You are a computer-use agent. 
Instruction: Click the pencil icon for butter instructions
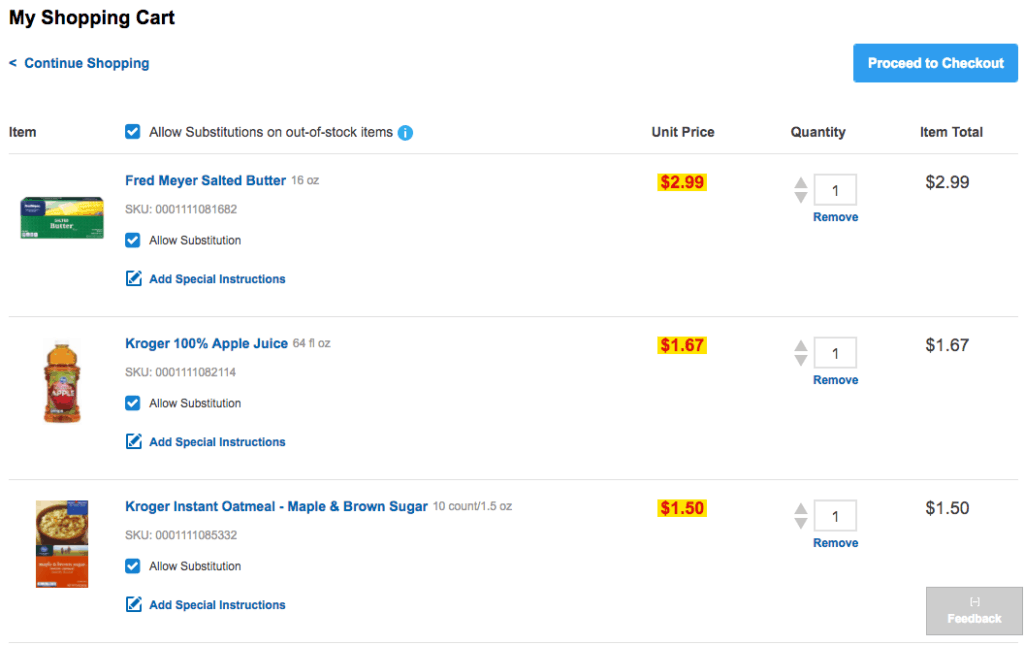pyautogui.click(x=133, y=279)
